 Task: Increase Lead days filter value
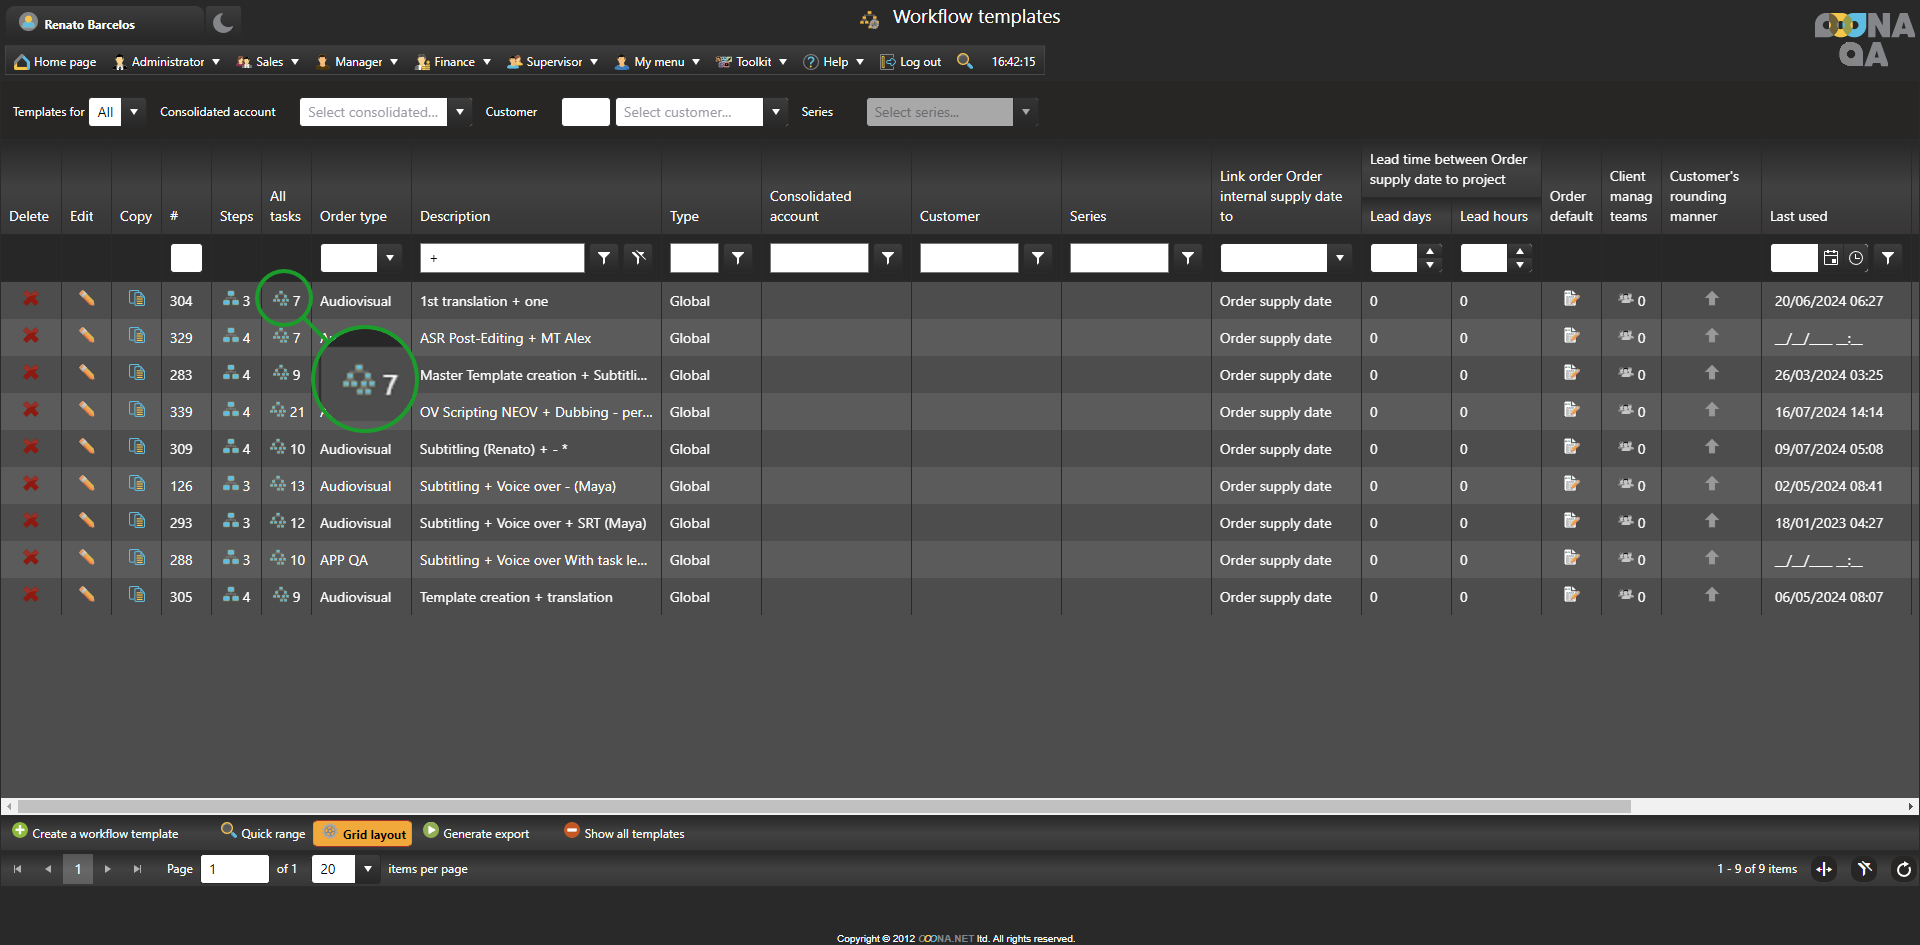(1430, 252)
